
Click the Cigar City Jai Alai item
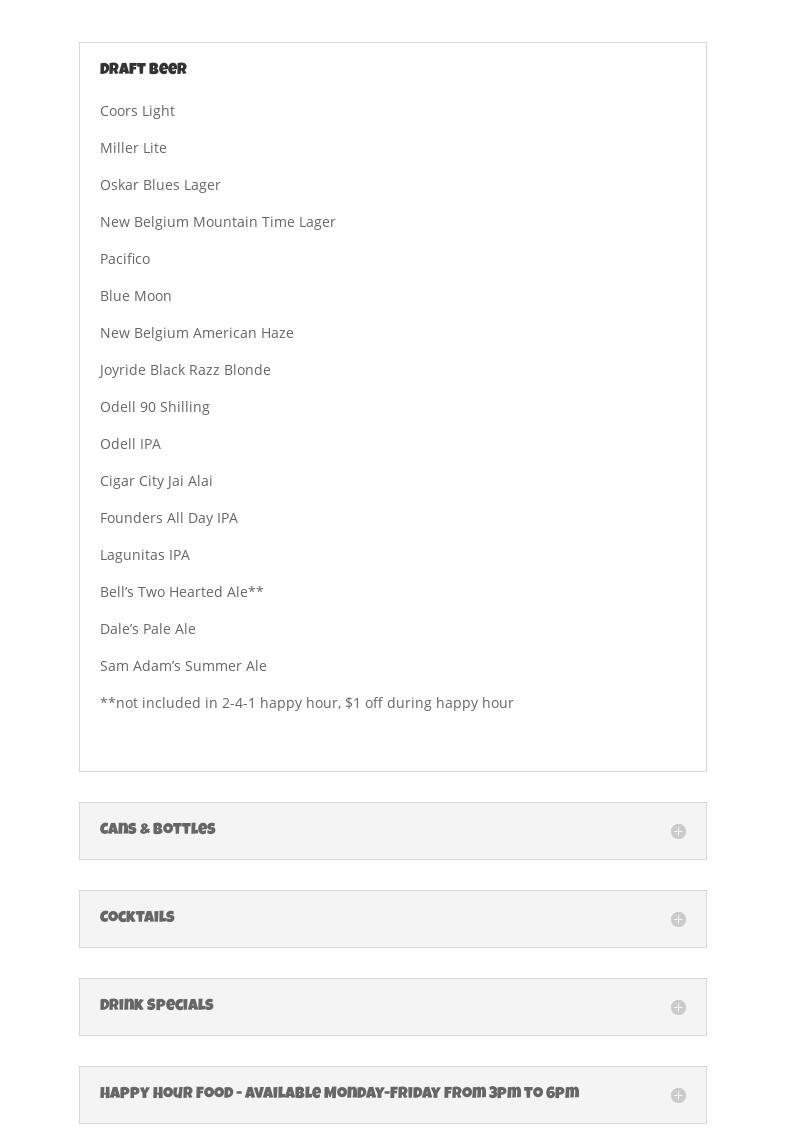pos(156,481)
